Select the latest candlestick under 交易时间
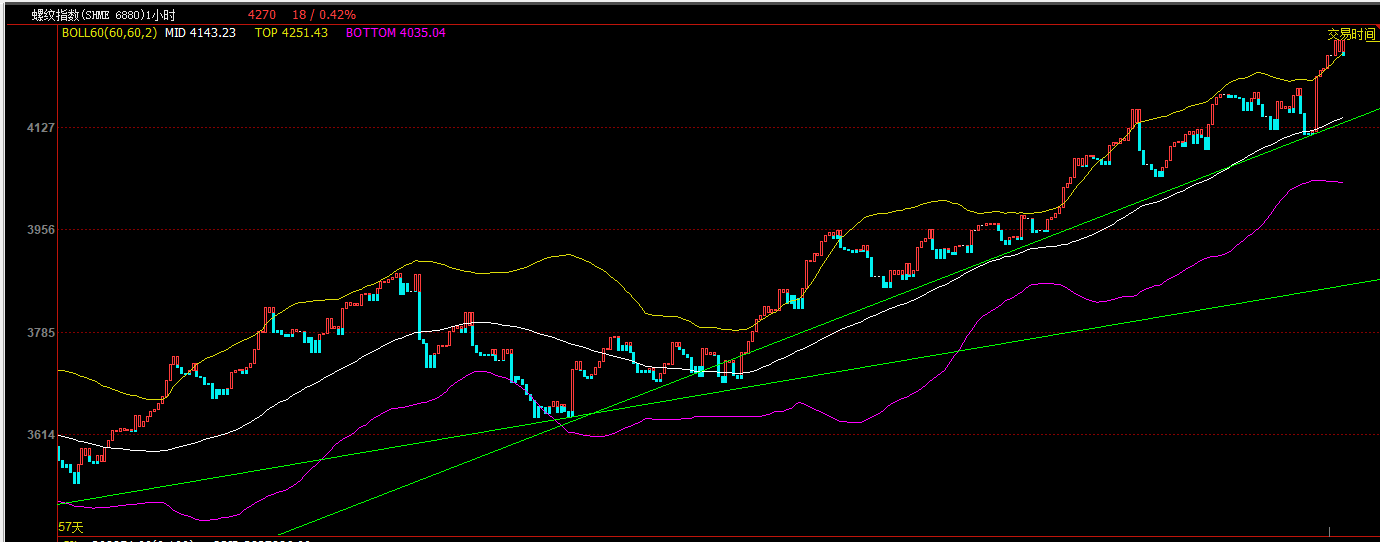This screenshot has height=542, width=1380. [x=1342, y=48]
